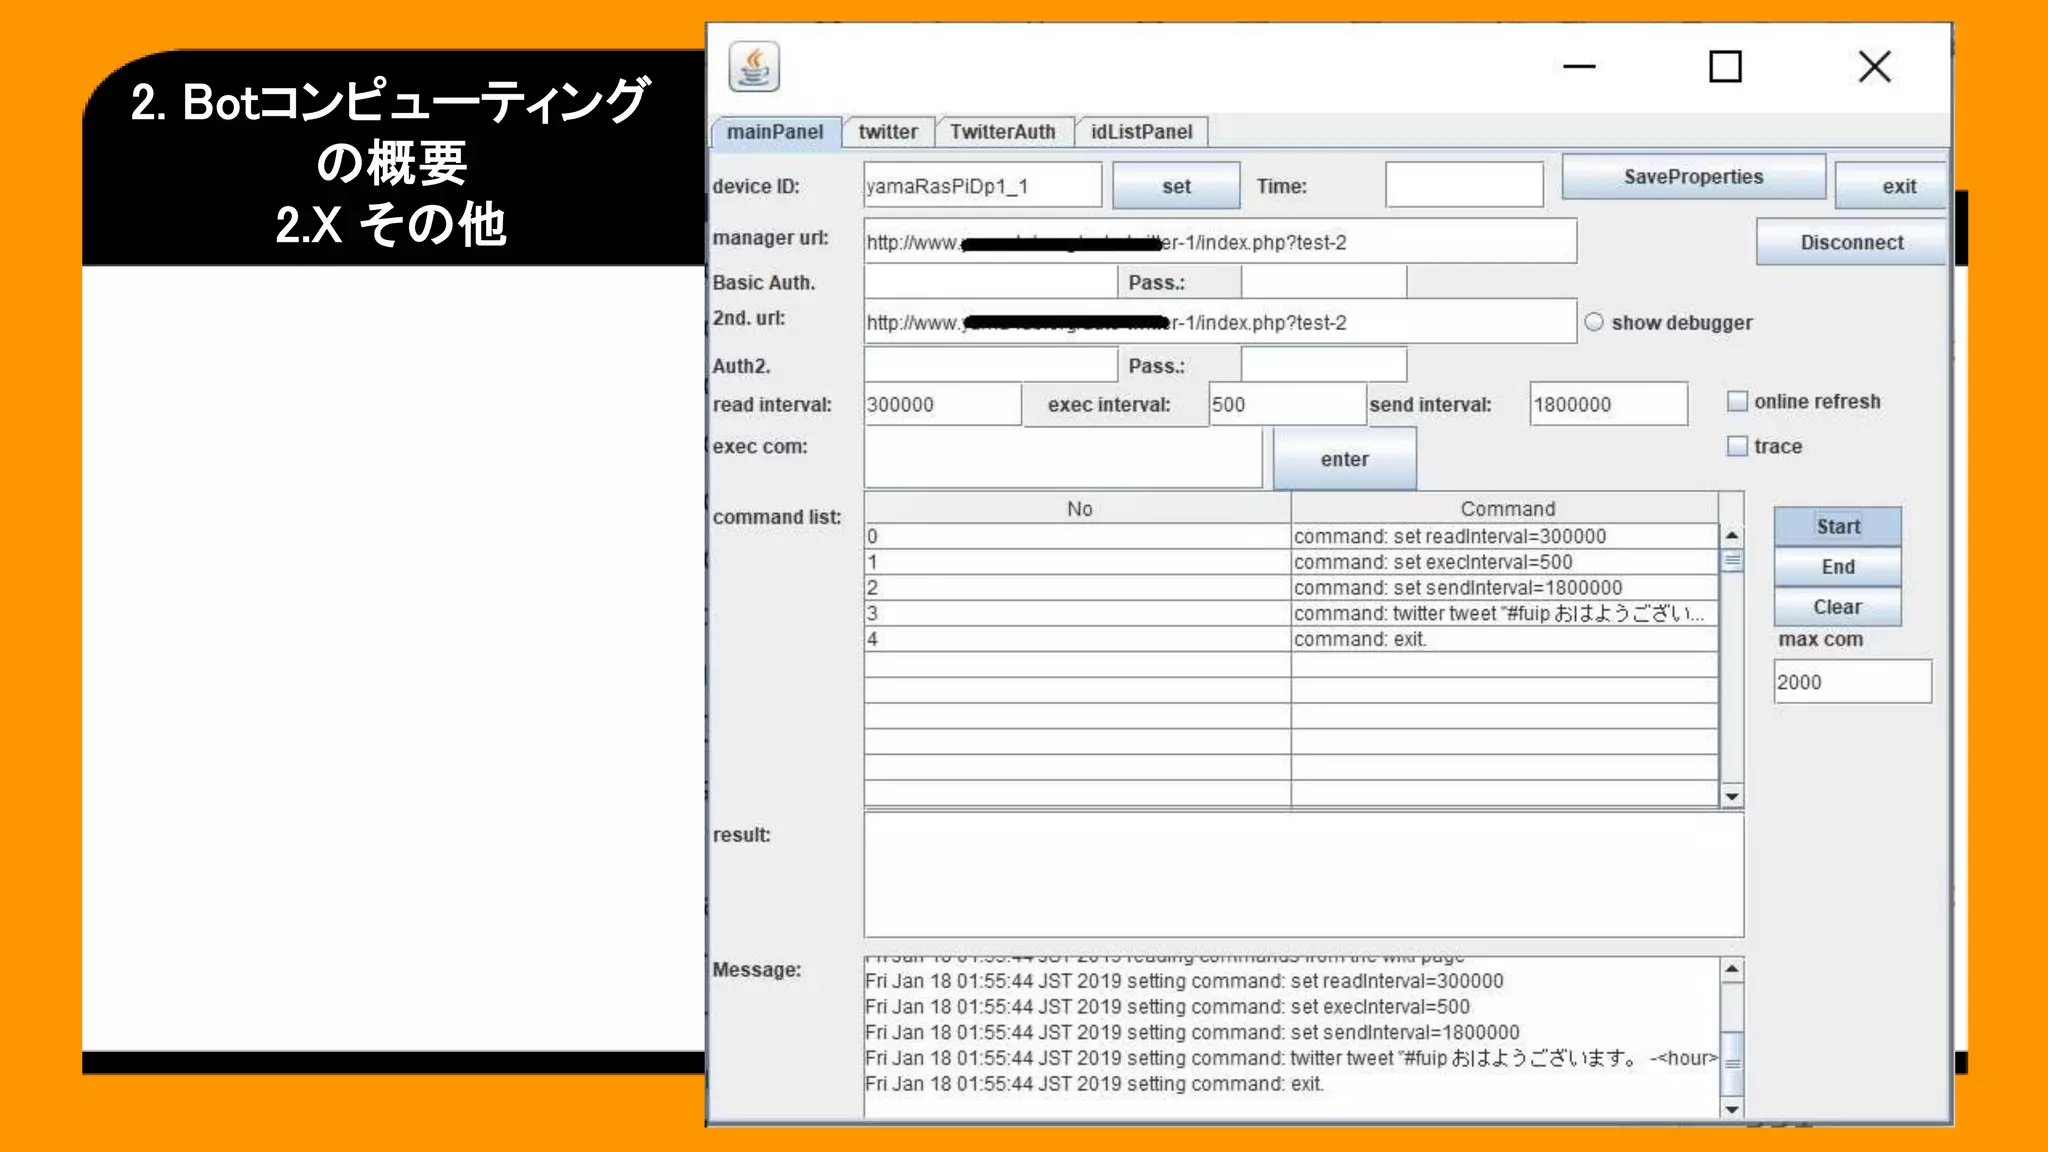Click the set button beside device ID
This screenshot has height=1152, width=2048.
1176,186
